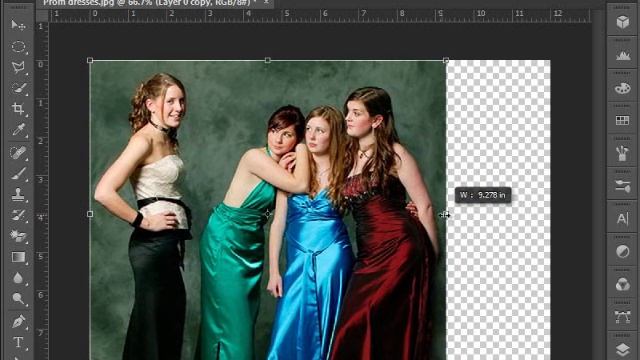Select the Quick Selection tool
This screenshot has width=640, height=360.
(x=18, y=88)
